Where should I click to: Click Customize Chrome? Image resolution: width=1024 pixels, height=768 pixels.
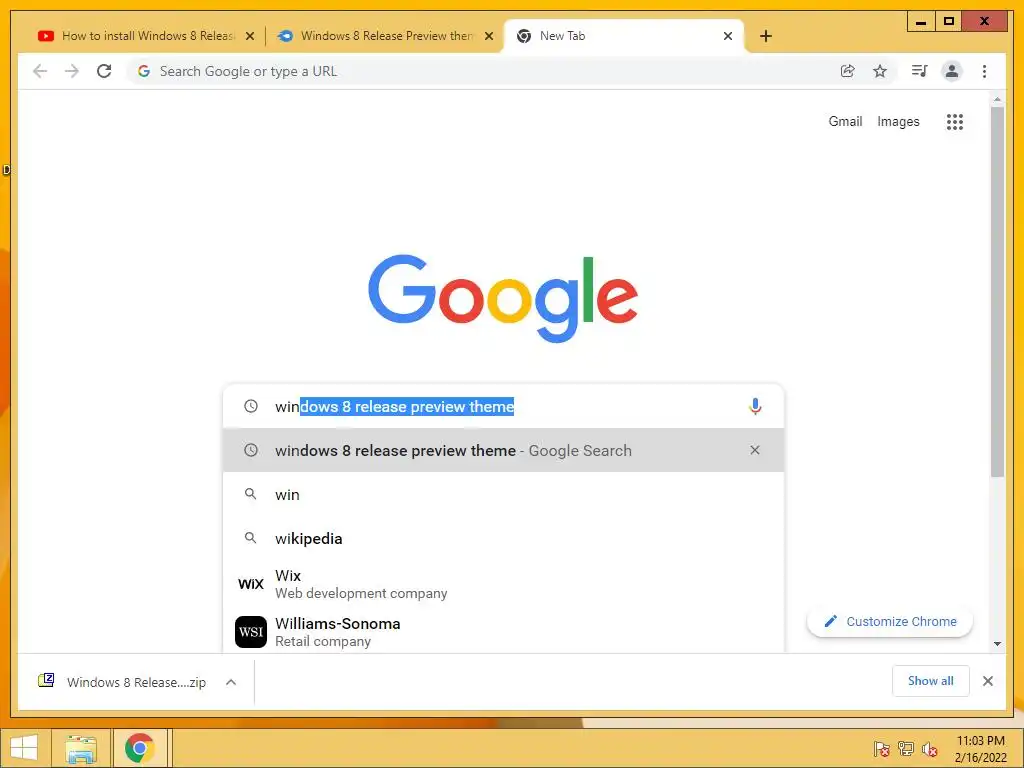pos(890,621)
